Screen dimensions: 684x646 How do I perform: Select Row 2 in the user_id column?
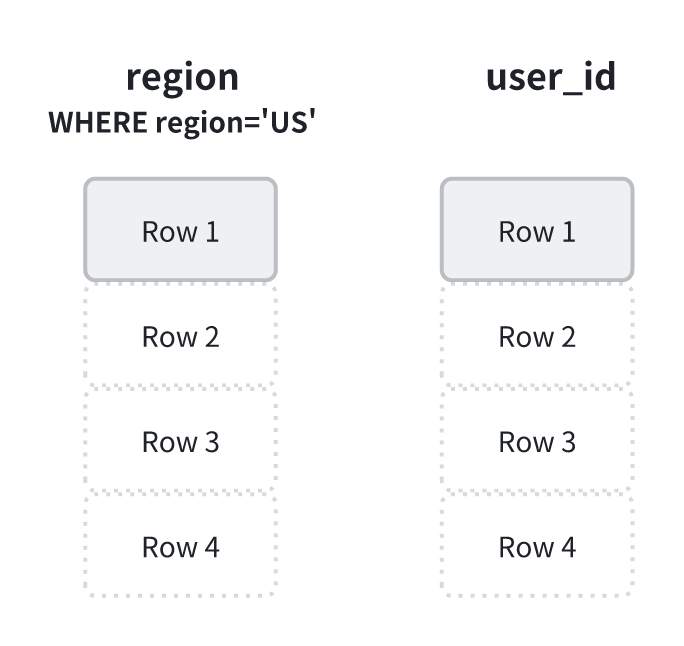(537, 337)
